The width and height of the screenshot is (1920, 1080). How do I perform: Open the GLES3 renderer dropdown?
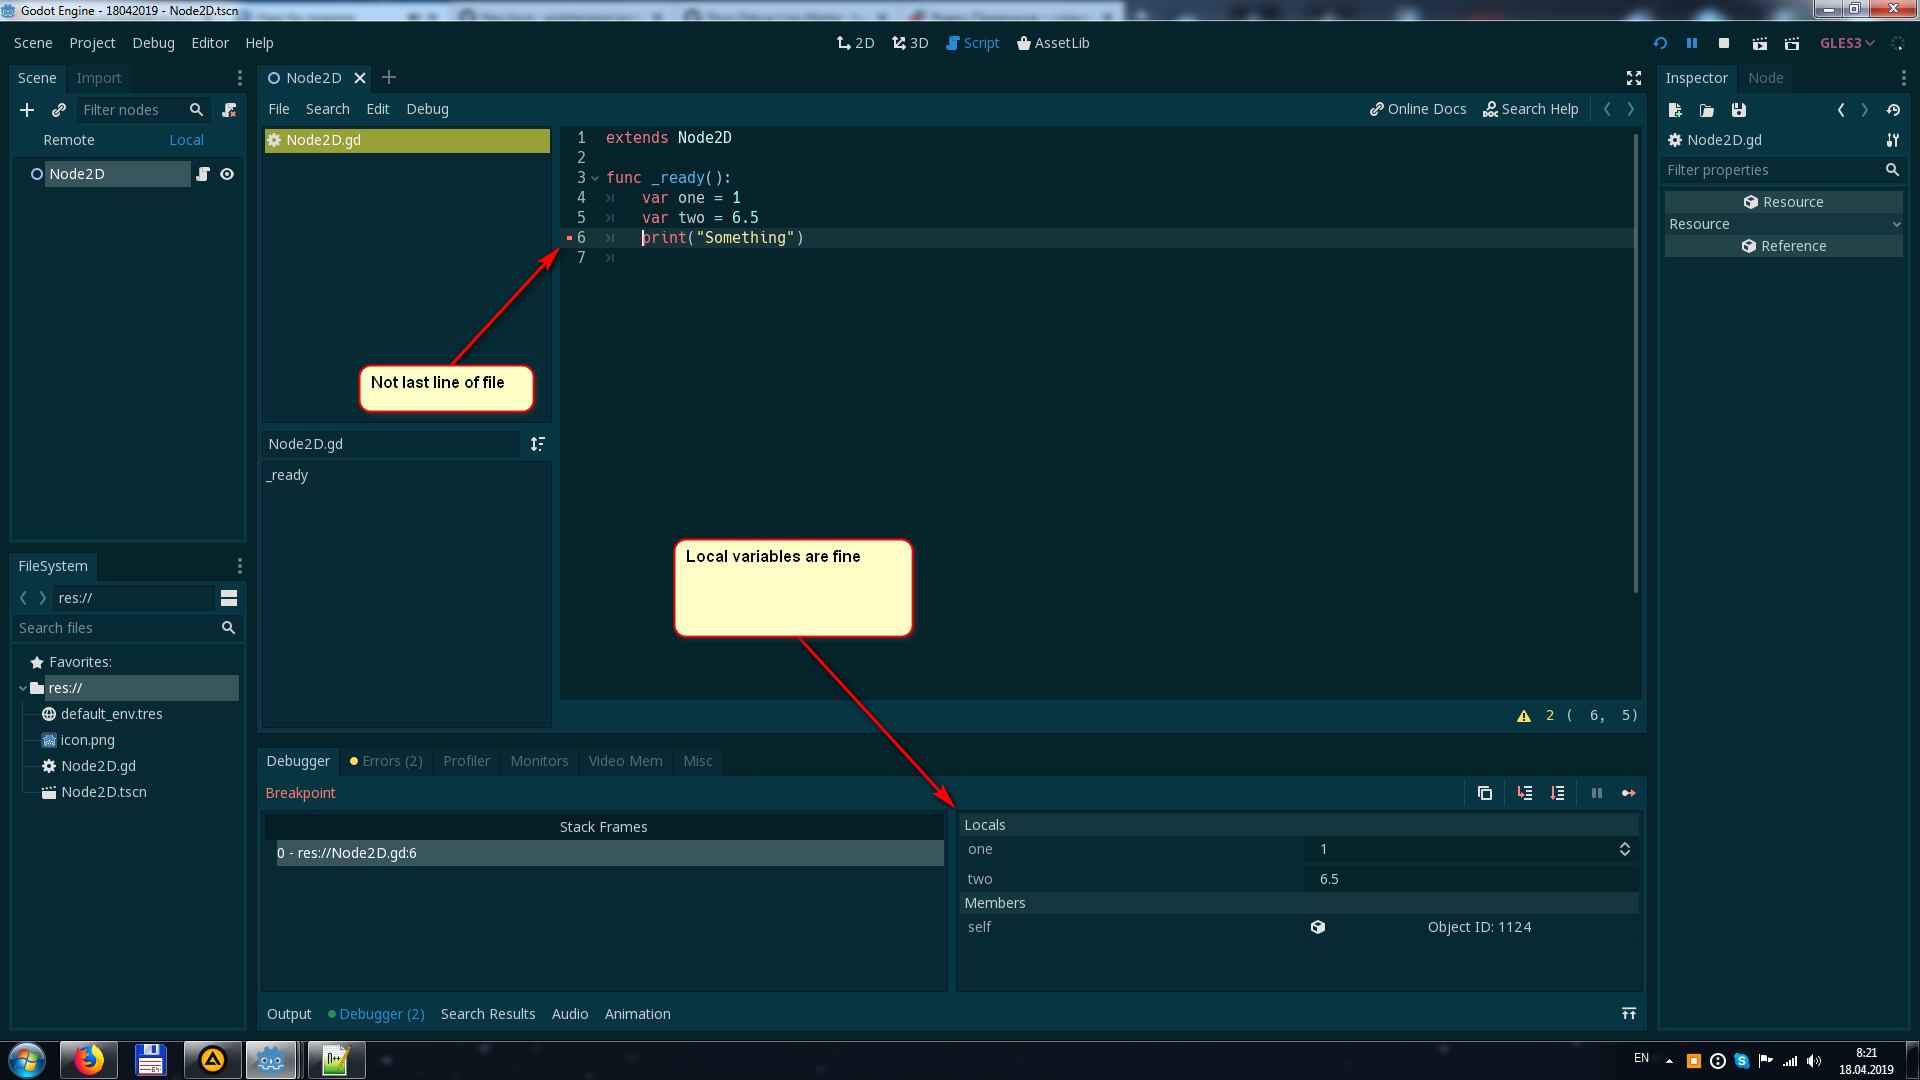click(x=1847, y=43)
